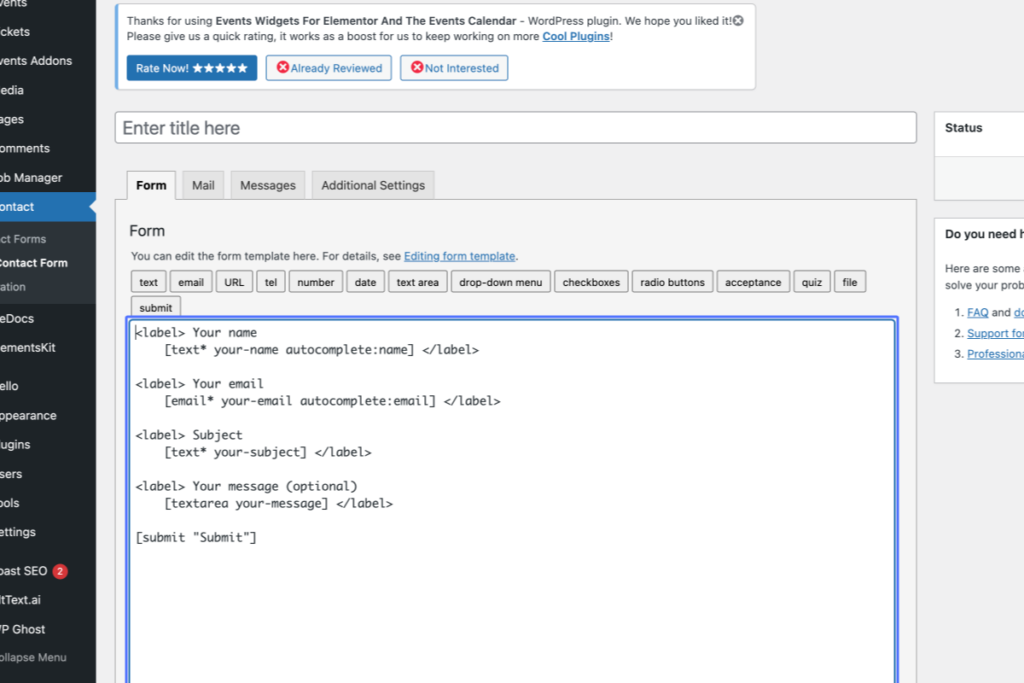Open the Professional services link

point(995,354)
